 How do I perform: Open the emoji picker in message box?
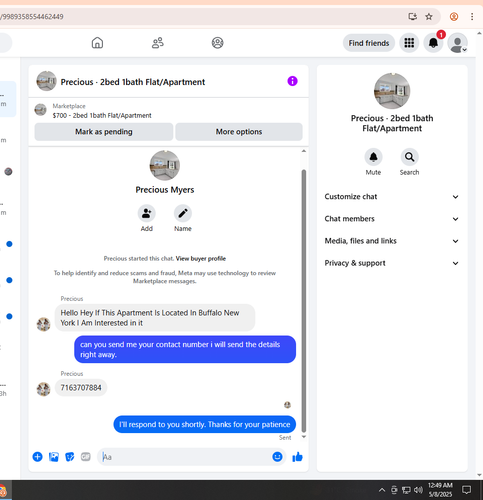coord(277,457)
